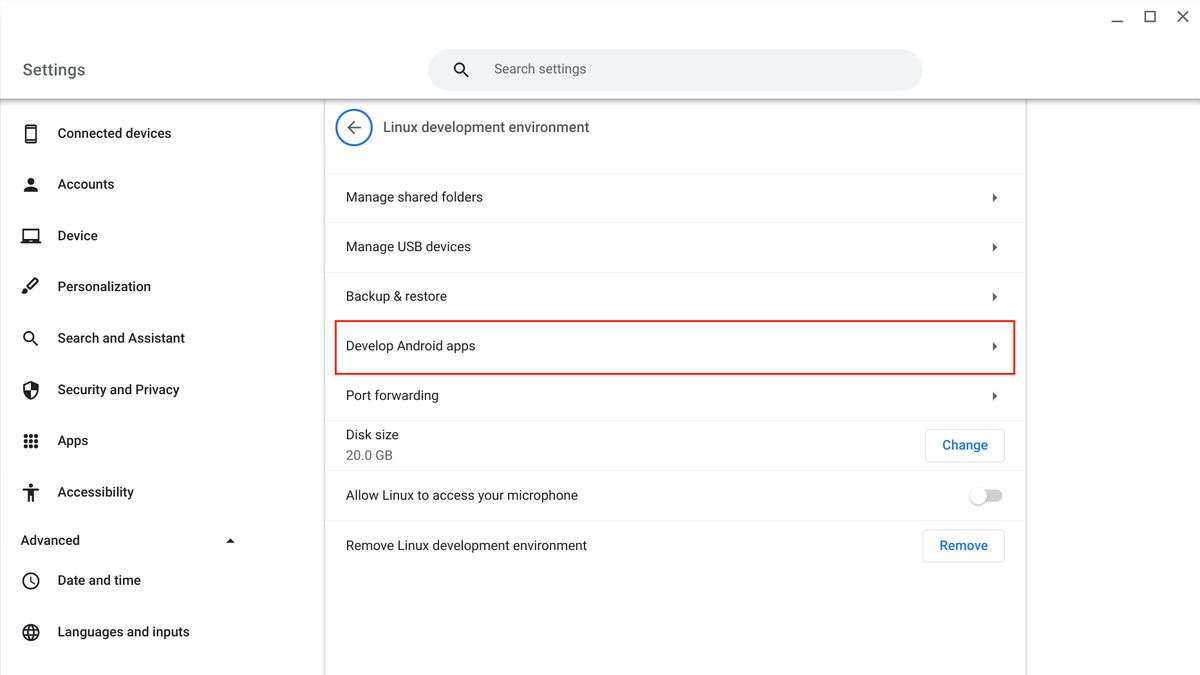Open Port forwarding settings arrow
The height and width of the screenshot is (675, 1200).
994,396
